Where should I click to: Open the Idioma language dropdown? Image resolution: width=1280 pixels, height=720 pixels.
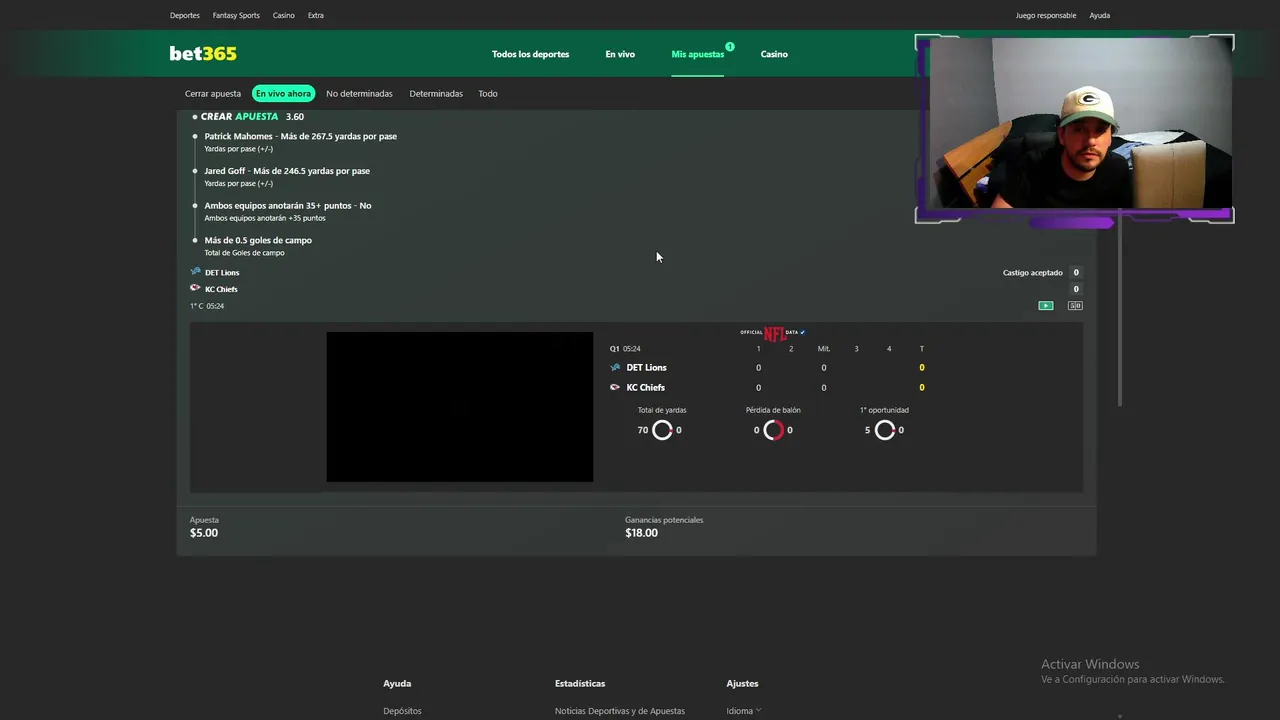click(744, 711)
